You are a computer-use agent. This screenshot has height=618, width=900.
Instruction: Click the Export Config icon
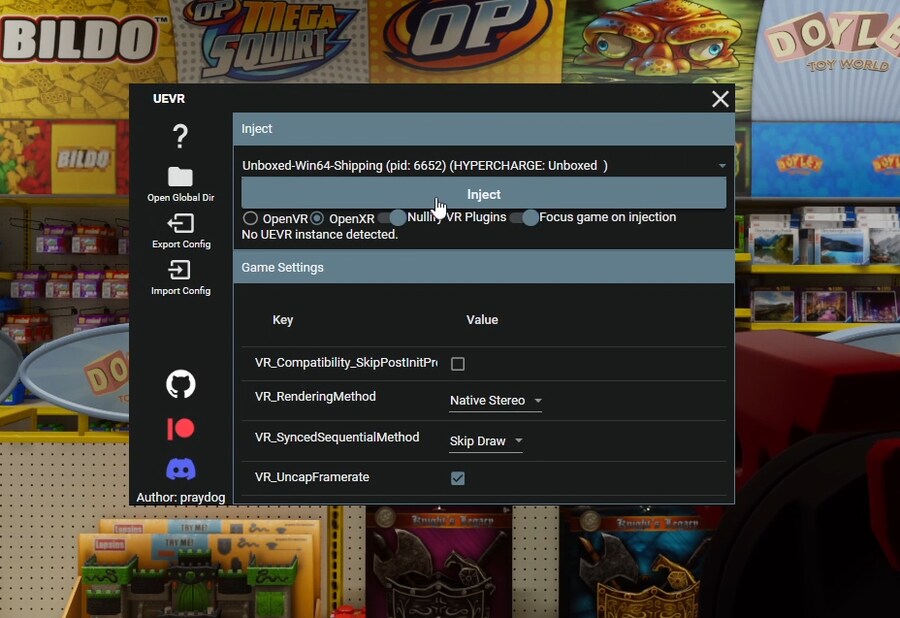pos(180,224)
